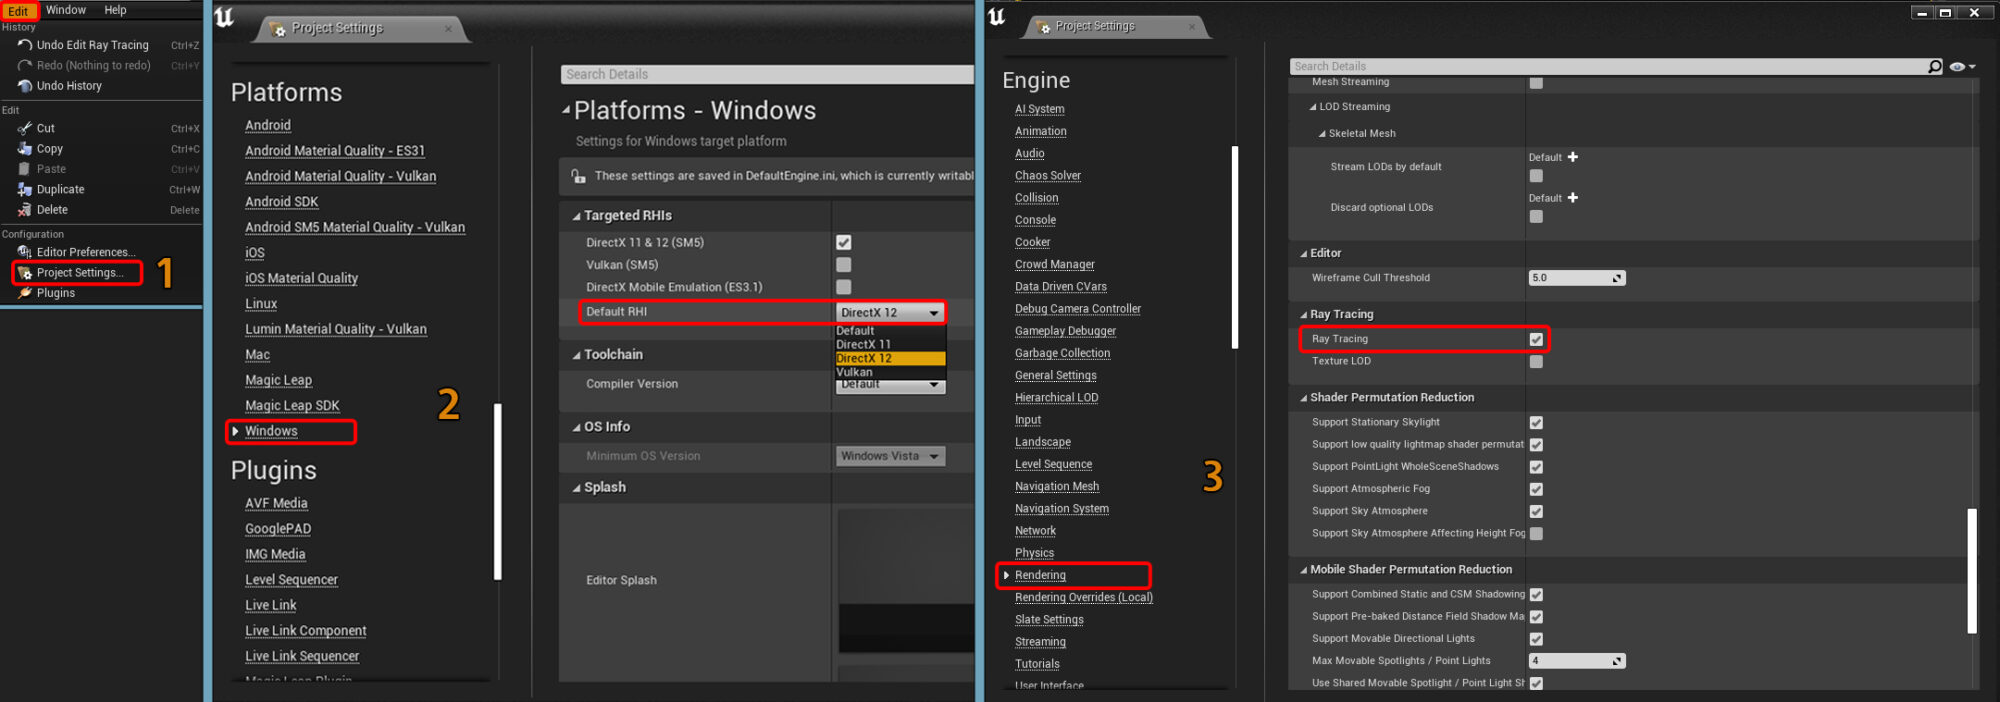
Task: Click the Duplicate icon
Action: coord(25,189)
